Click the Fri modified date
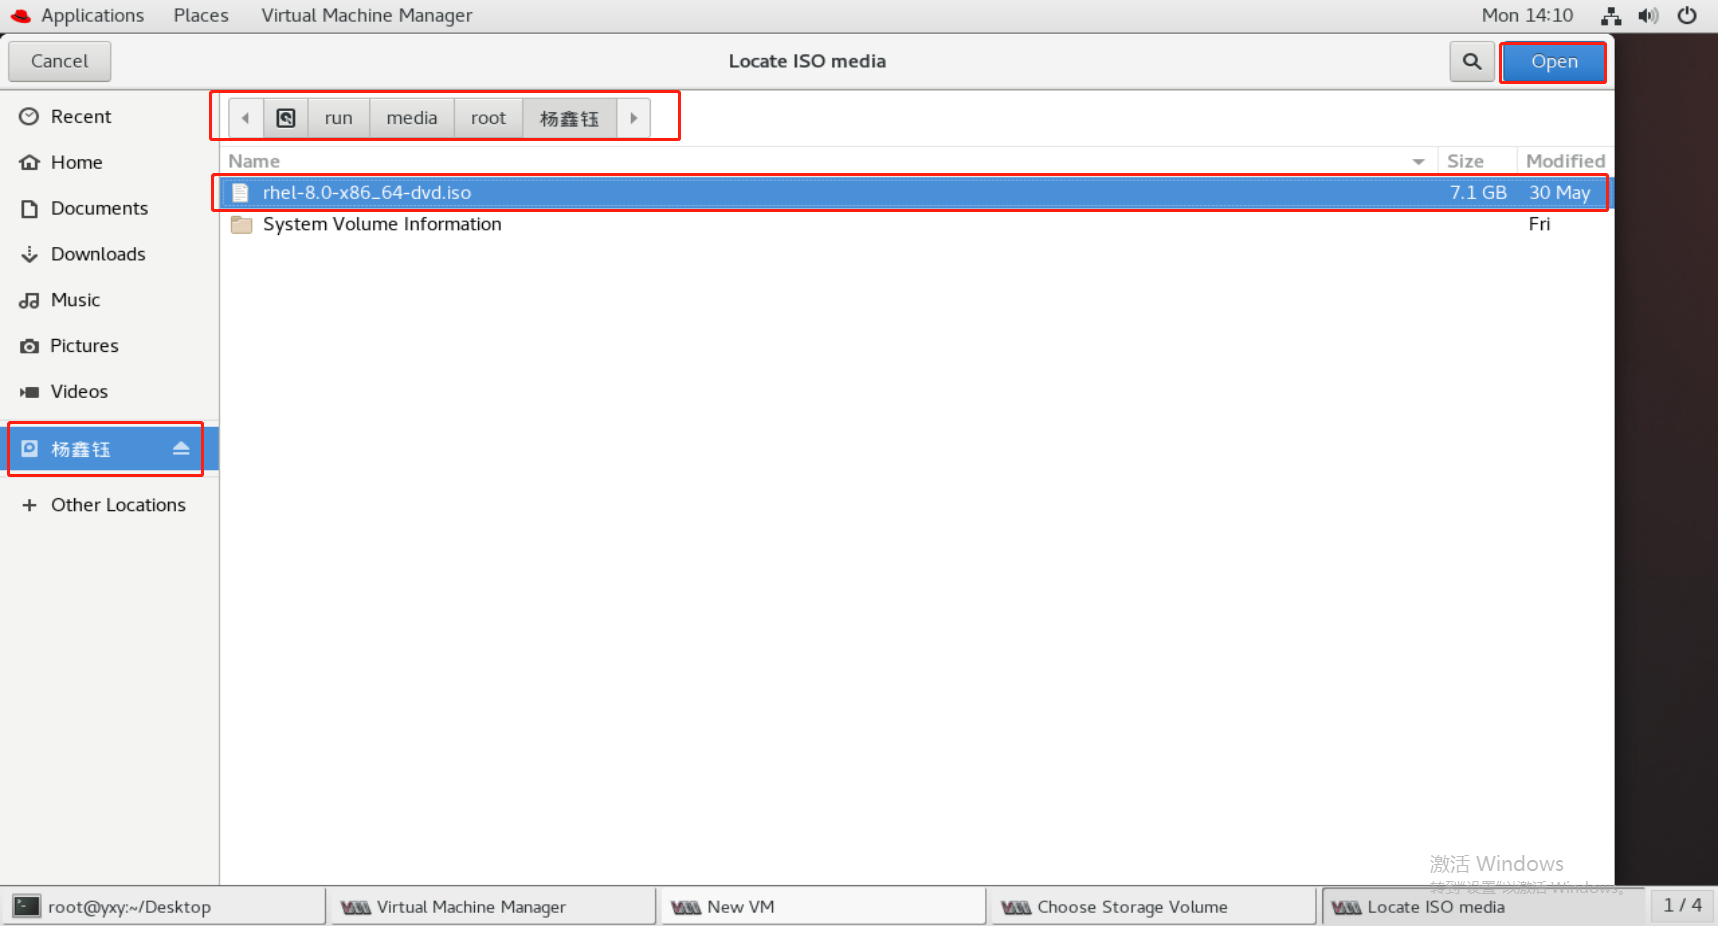The image size is (1718, 926). click(1539, 224)
